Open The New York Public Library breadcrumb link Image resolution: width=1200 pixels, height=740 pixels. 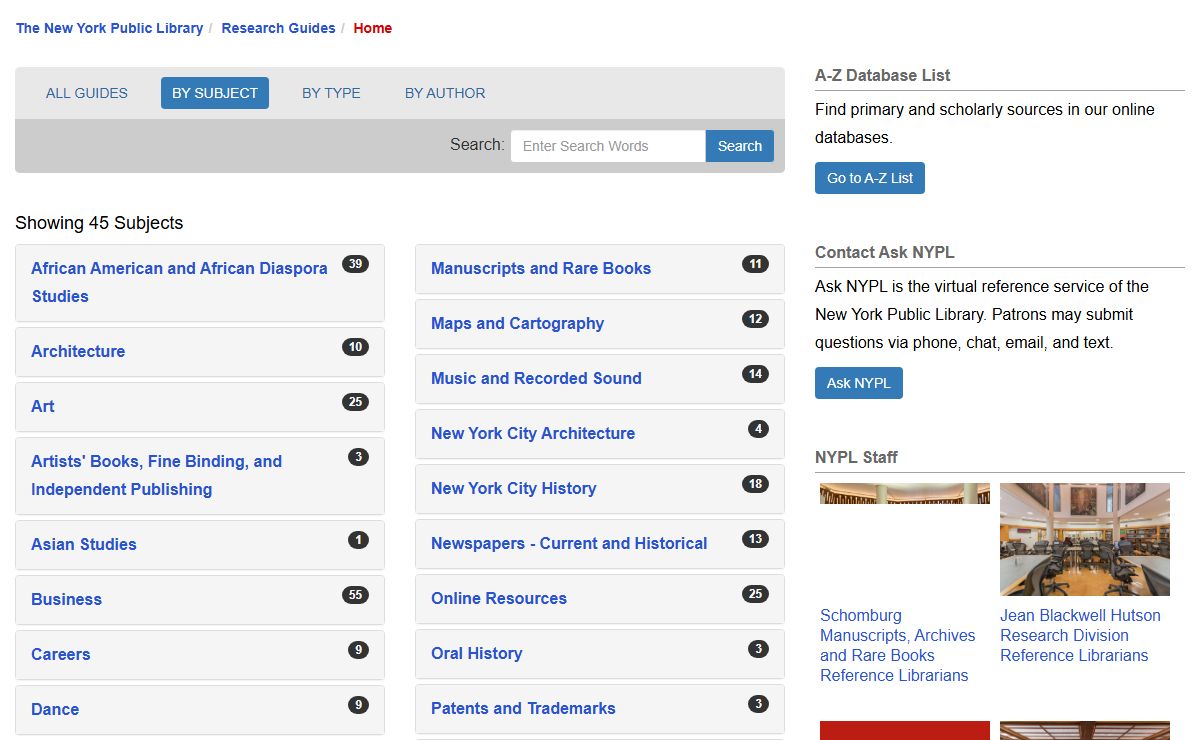click(x=109, y=28)
